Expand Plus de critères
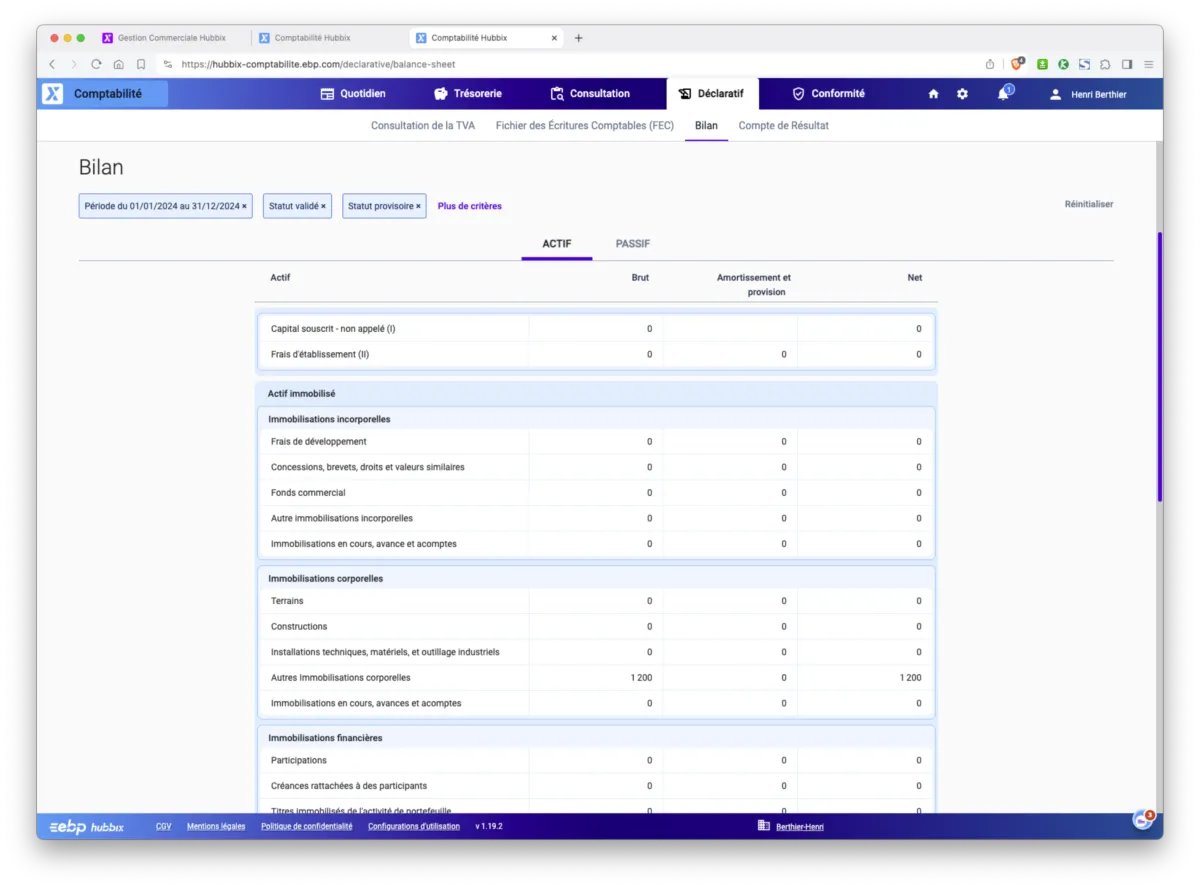 [x=469, y=206]
